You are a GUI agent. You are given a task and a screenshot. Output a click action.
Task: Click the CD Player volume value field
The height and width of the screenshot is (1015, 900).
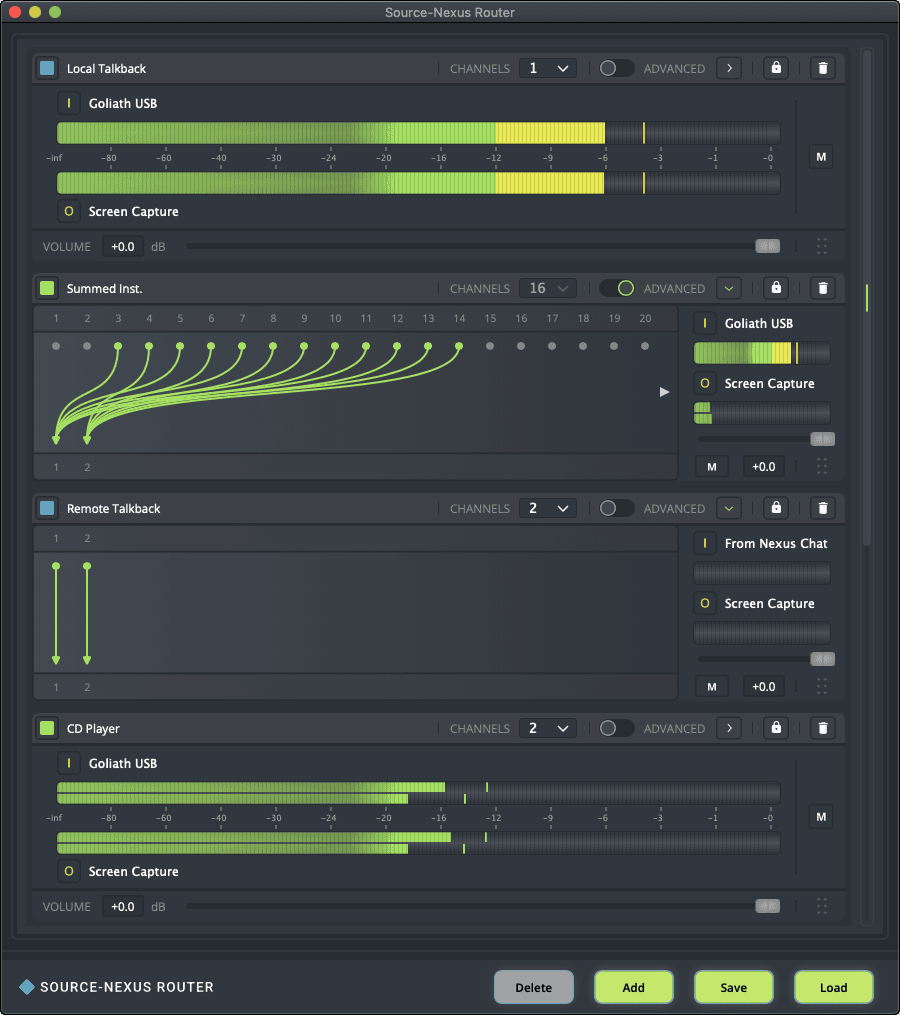point(123,907)
